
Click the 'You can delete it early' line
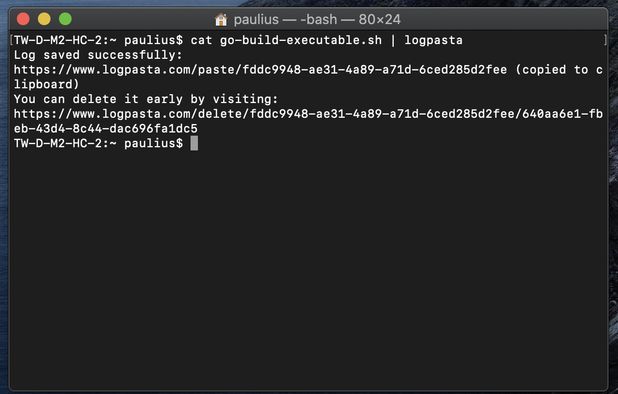[x=146, y=99]
